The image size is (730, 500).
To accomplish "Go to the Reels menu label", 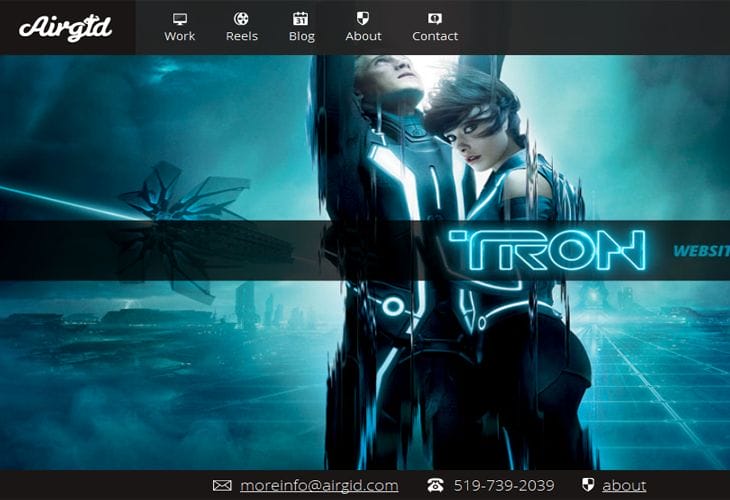I will 241,36.
